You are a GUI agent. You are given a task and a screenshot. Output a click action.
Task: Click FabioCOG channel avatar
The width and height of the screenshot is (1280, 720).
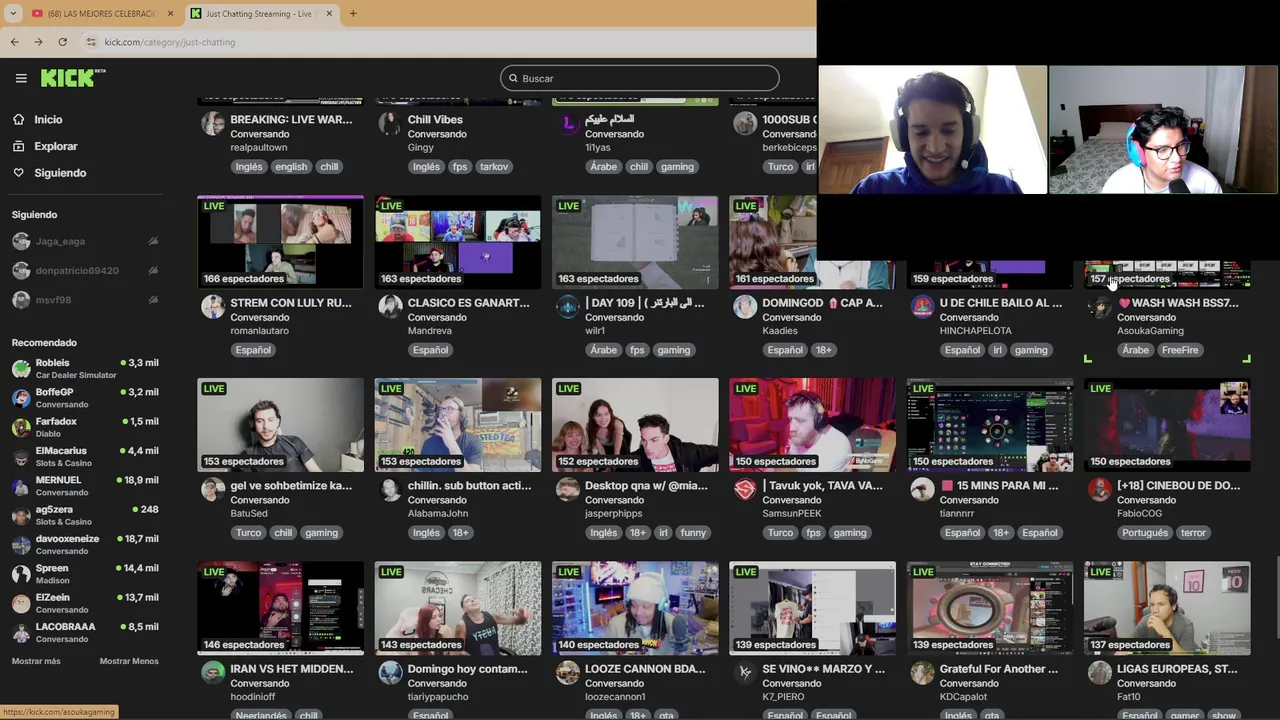[x=1100, y=489]
